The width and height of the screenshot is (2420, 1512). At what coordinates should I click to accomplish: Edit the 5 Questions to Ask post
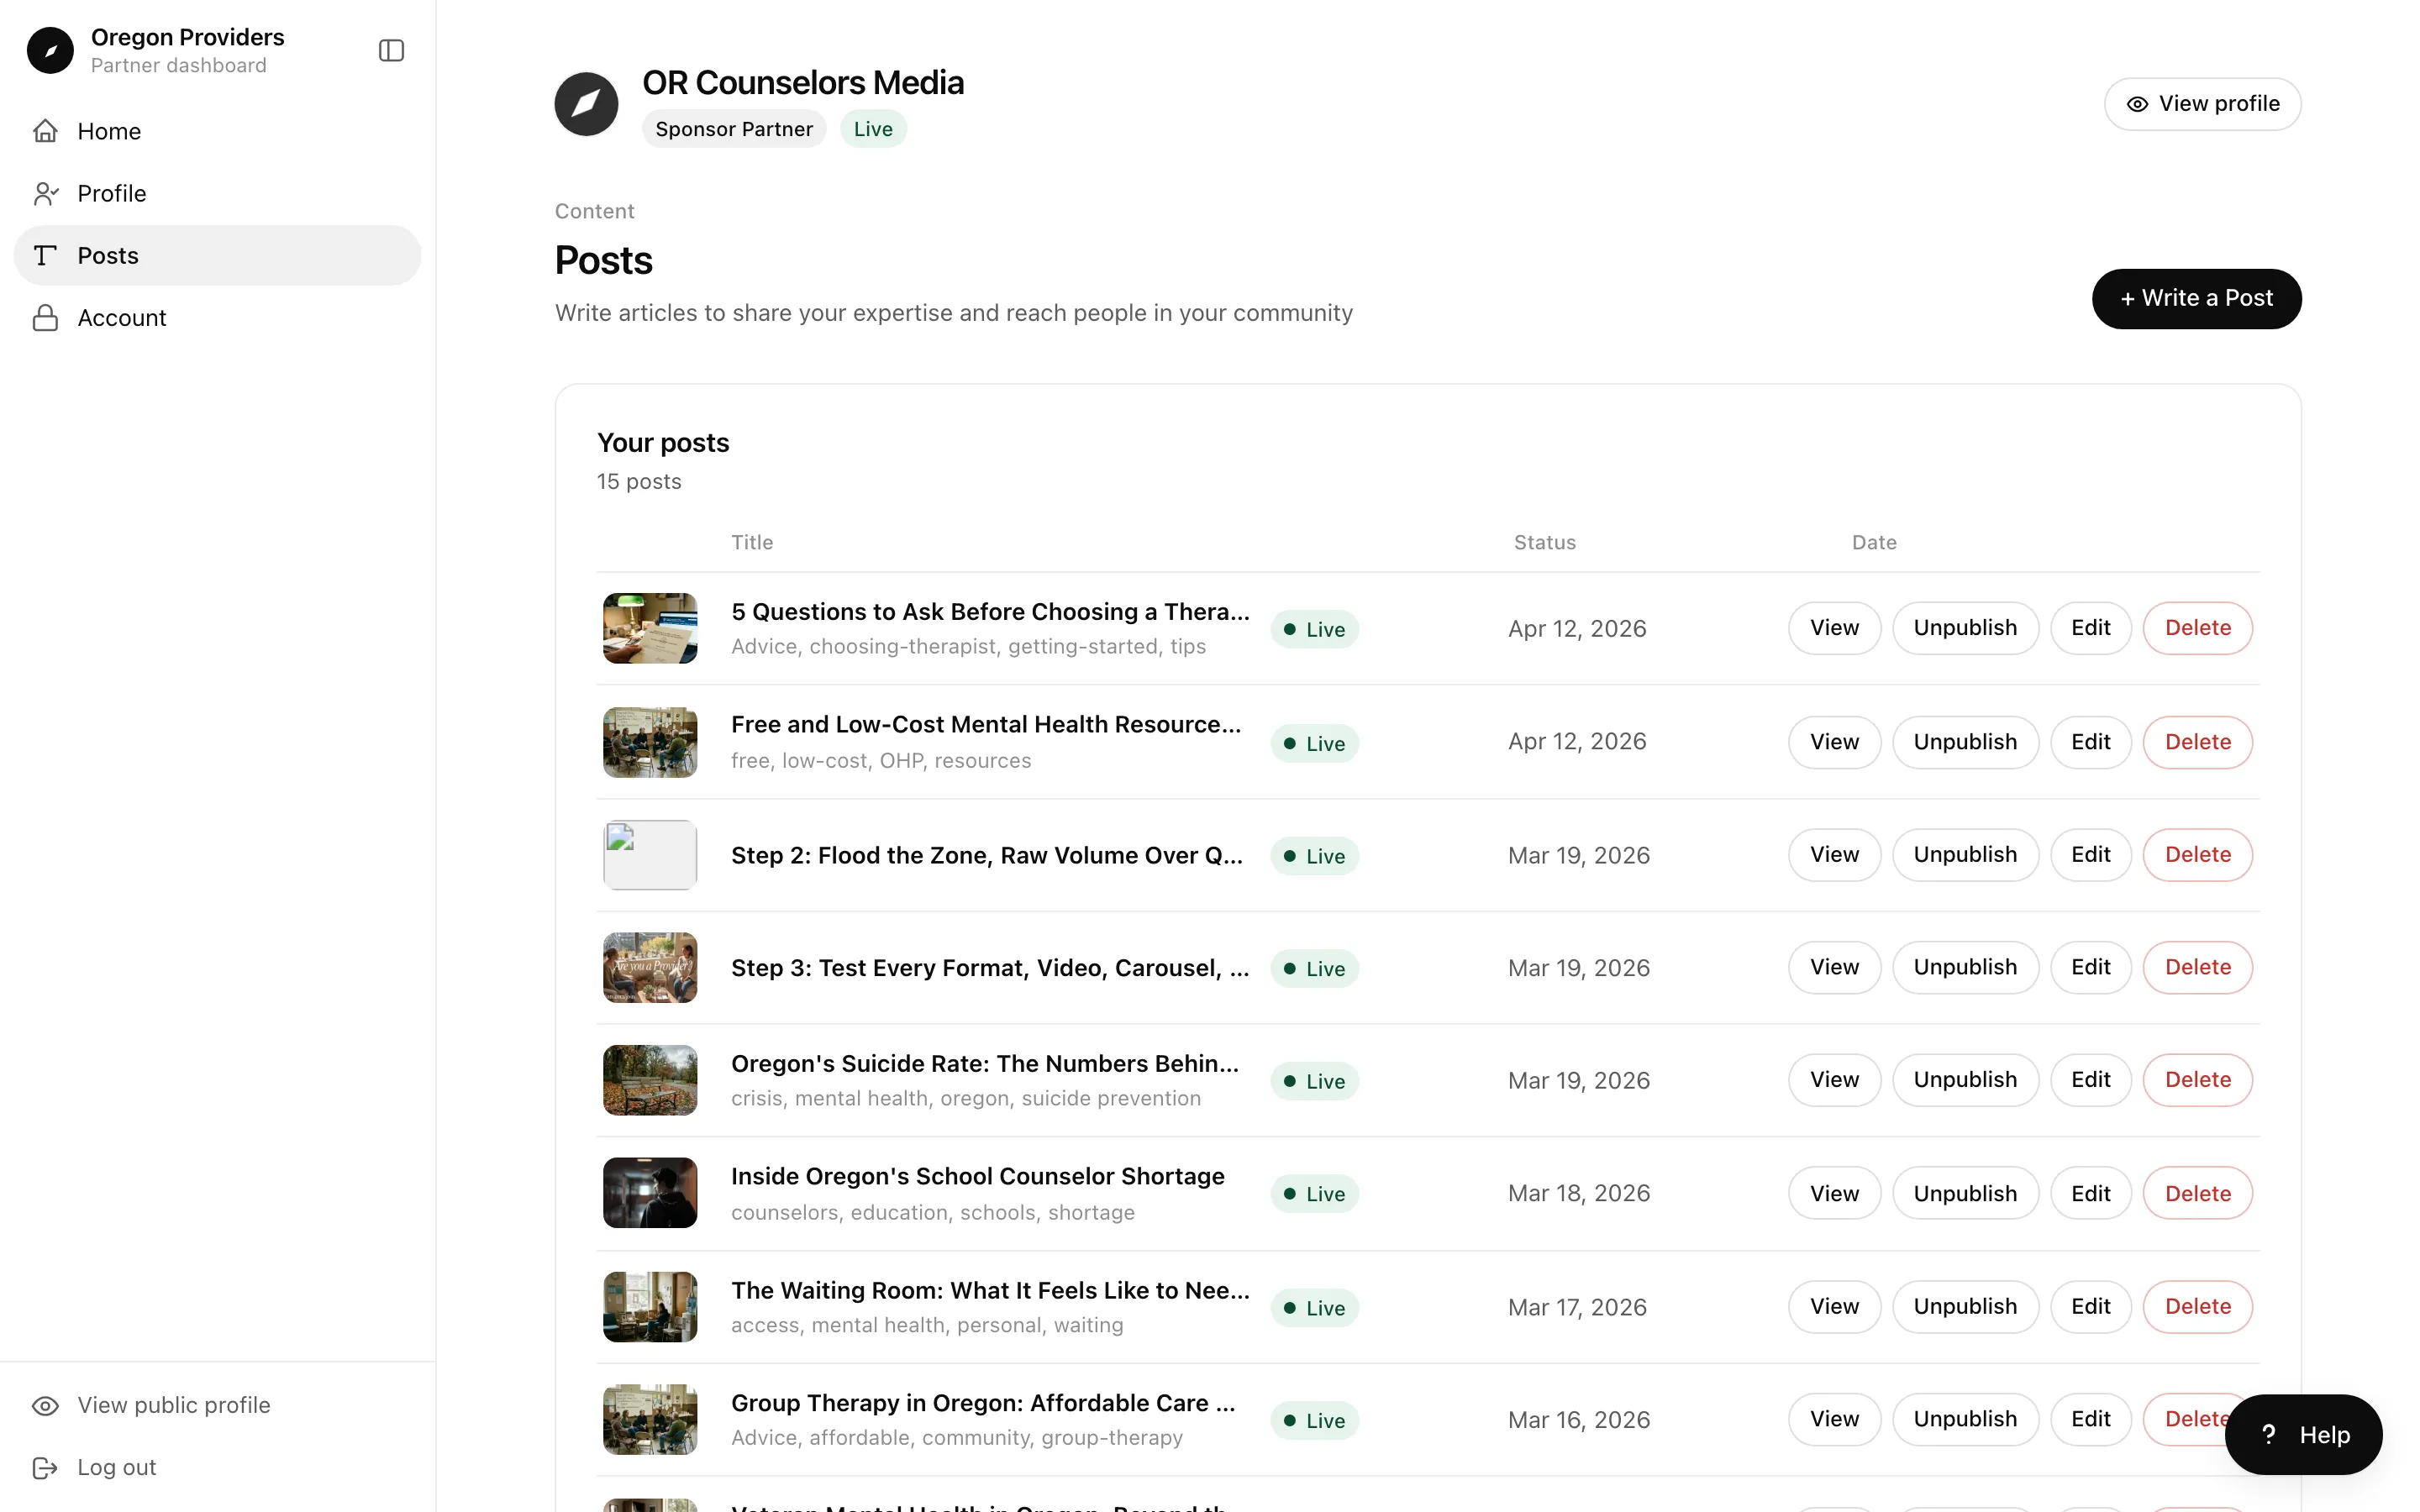(2090, 628)
